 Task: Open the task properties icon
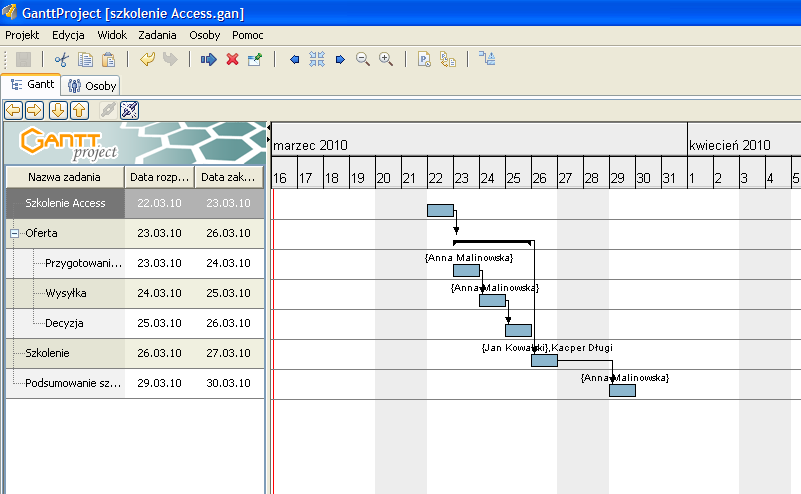click(254, 59)
